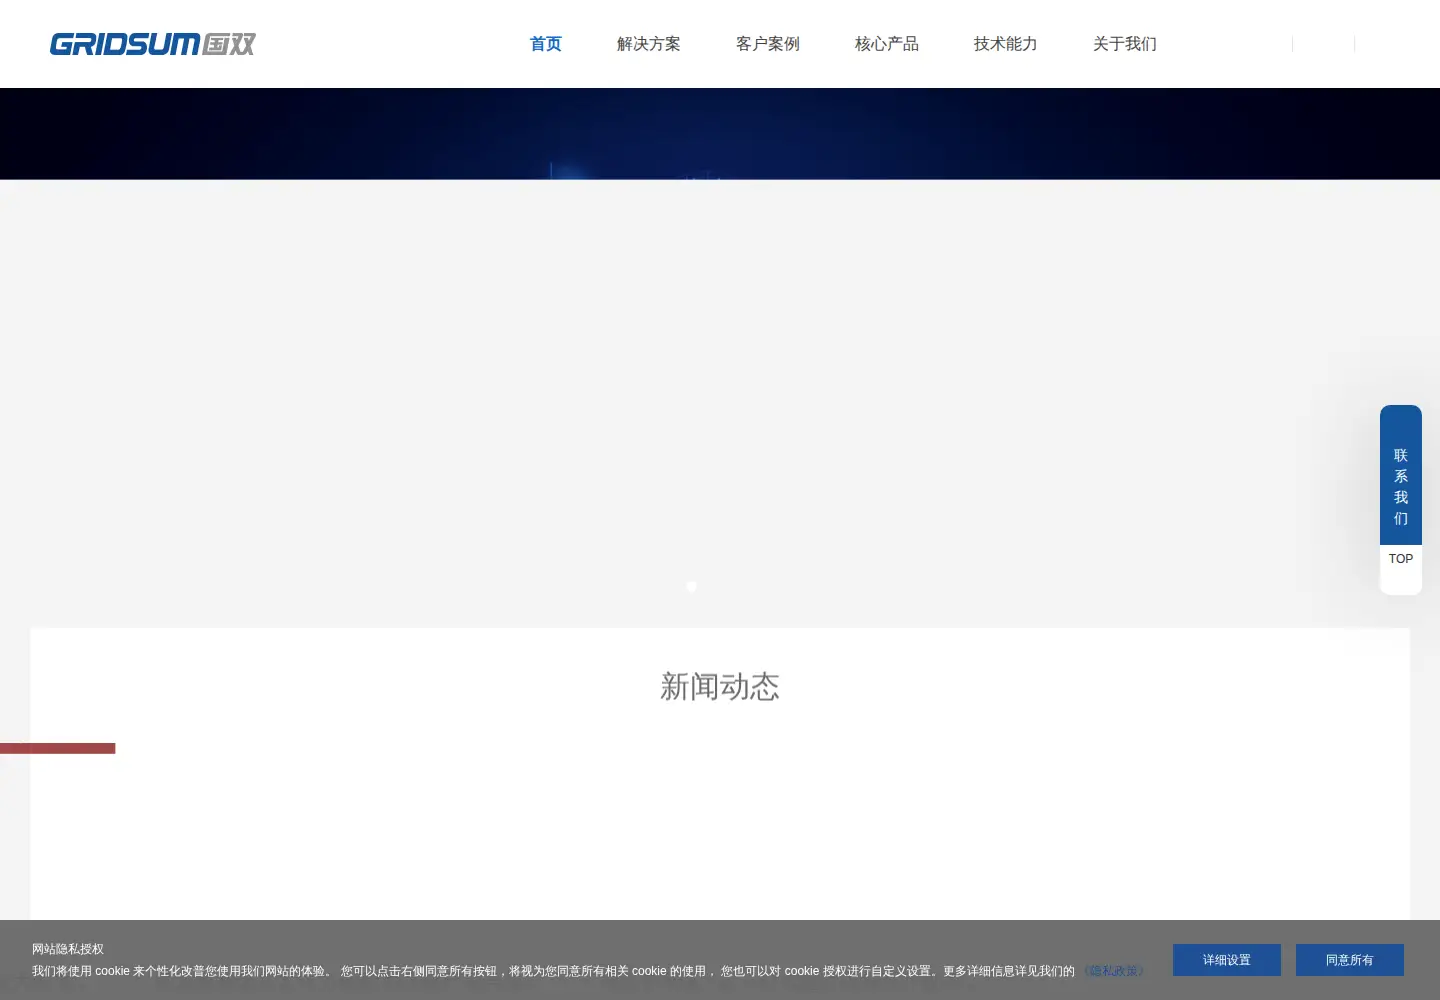Open the 技术能力 menu

[x=1006, y=44]
